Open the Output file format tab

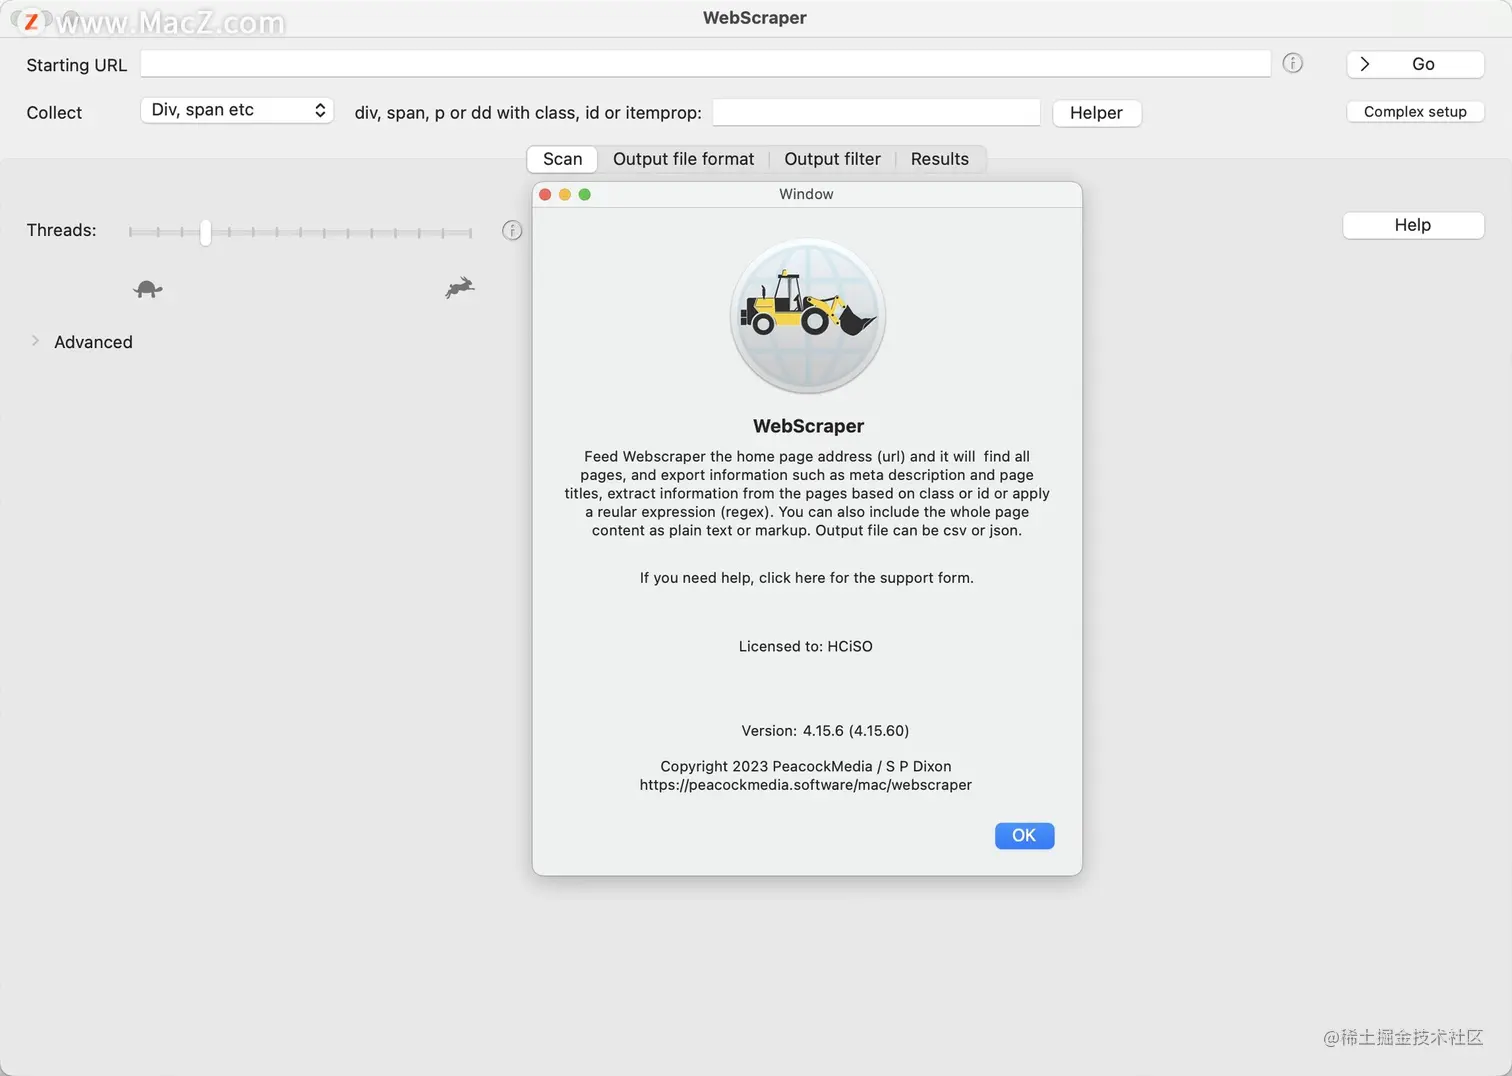pyautogui.click(x=684, y=159)
